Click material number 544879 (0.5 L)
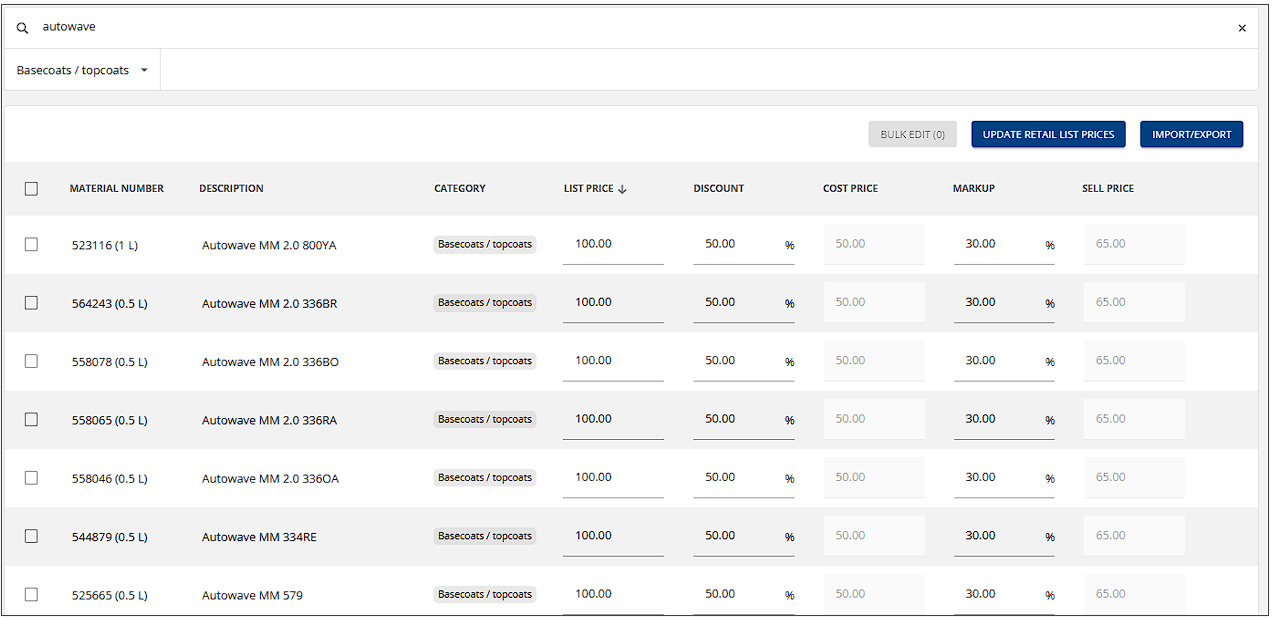Viewport: 1274px width, 620px height. (x=110, y=537)
